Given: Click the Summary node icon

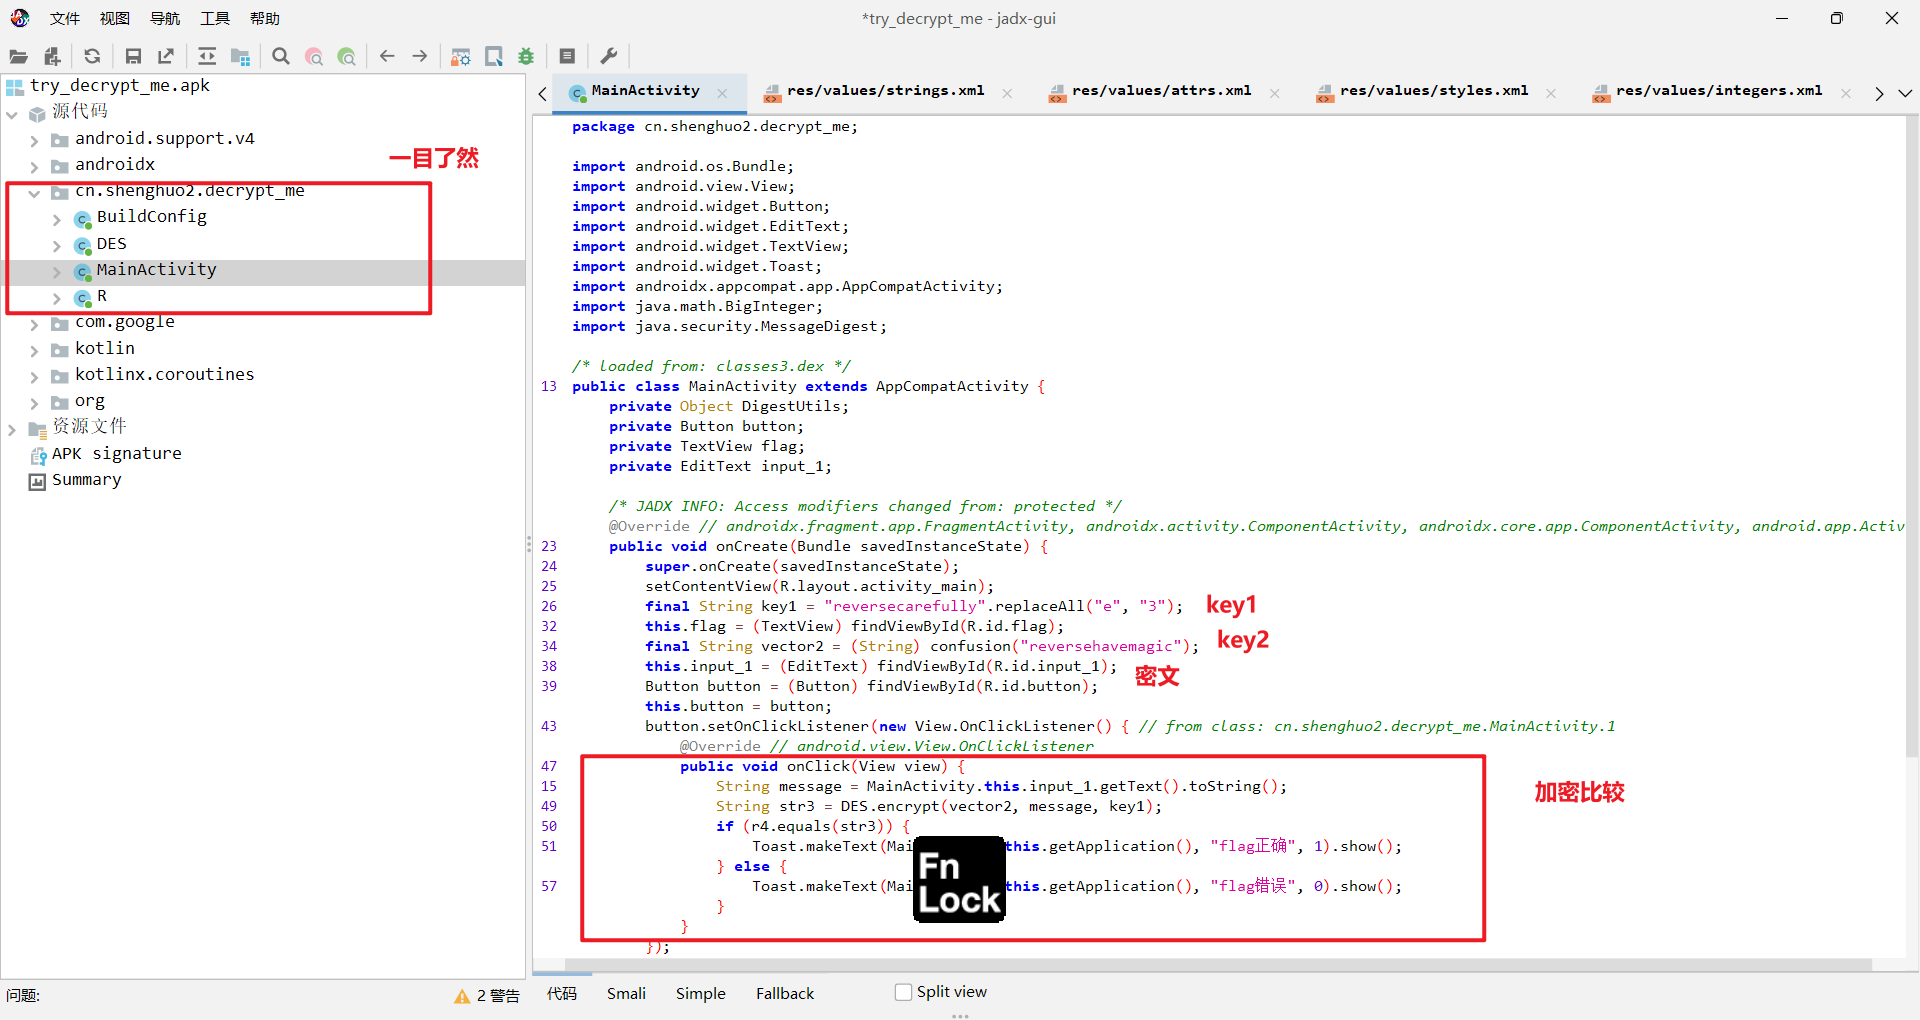Looking at the screenshot, I should (38, 481).
